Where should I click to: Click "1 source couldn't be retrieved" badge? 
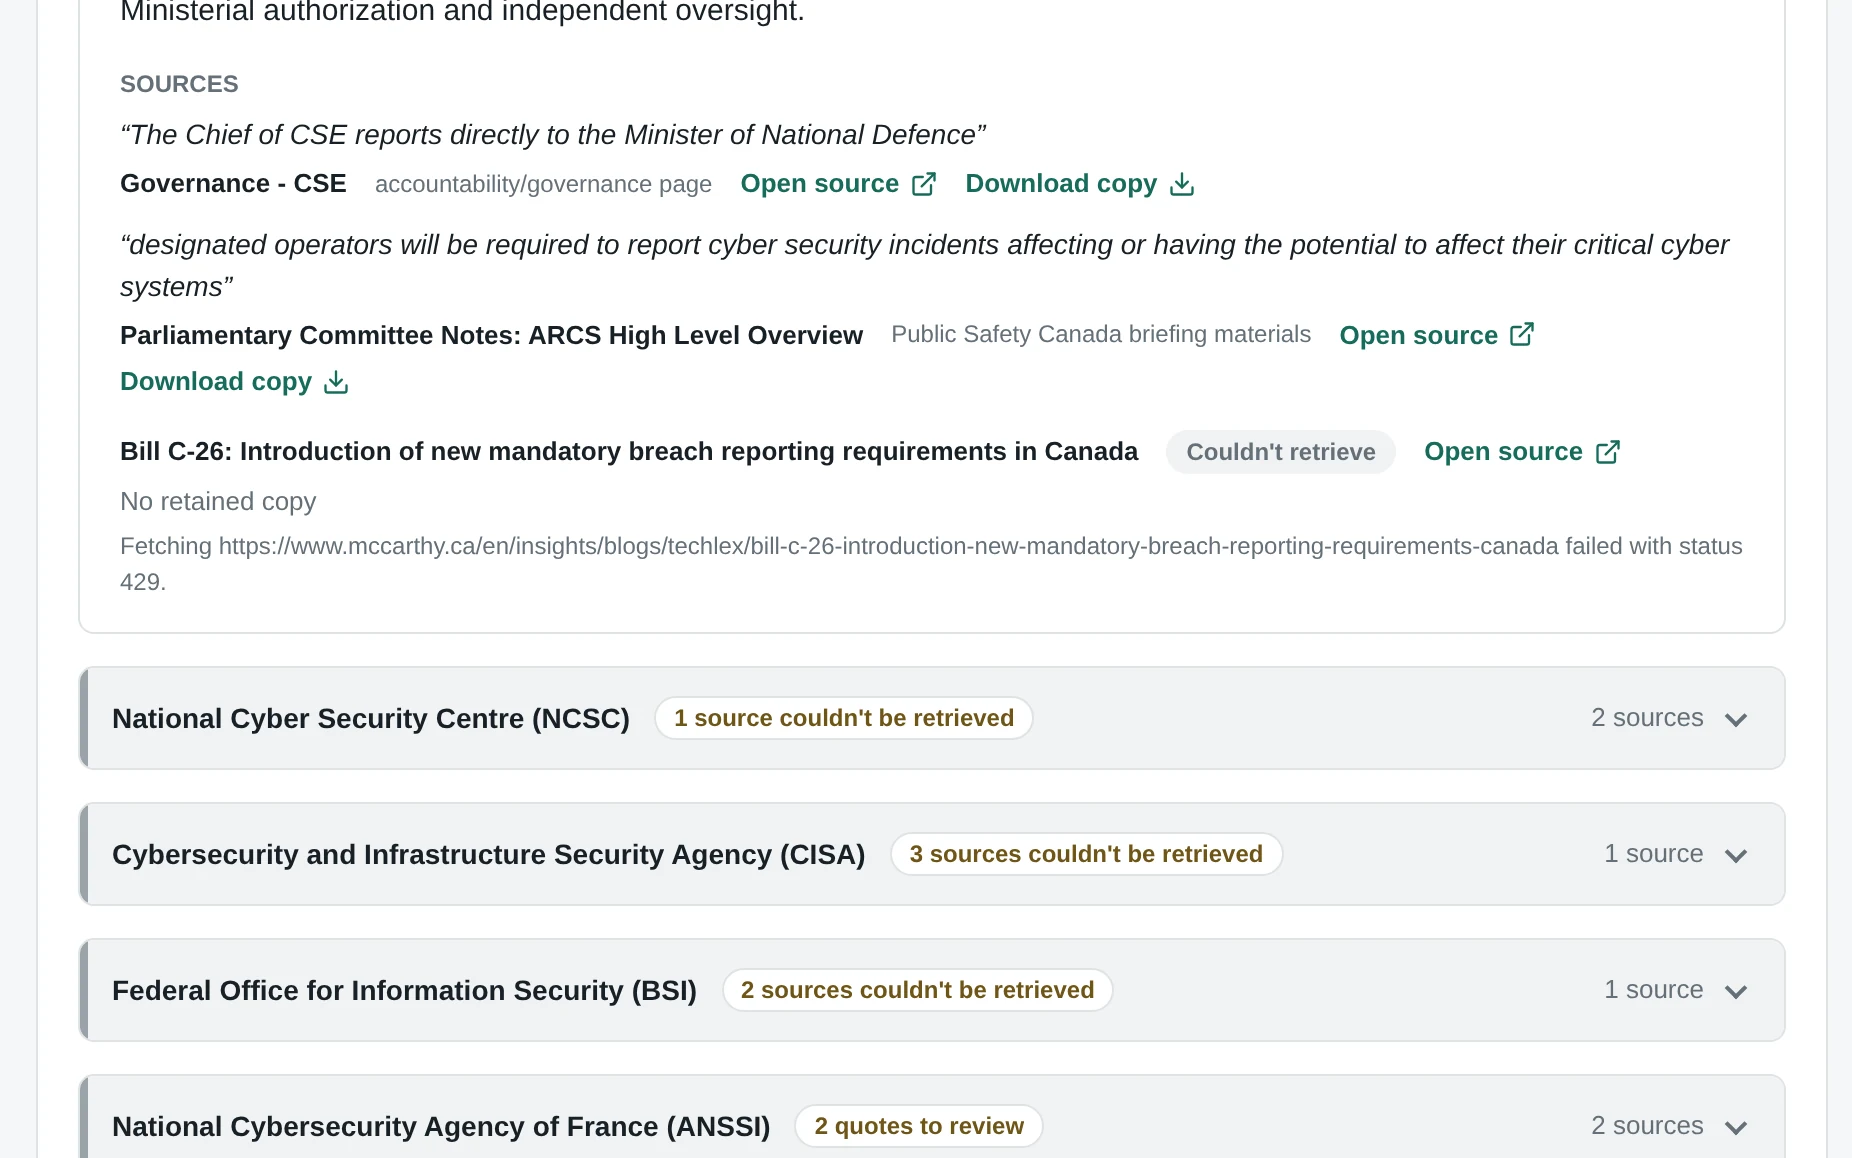(844, 718)
